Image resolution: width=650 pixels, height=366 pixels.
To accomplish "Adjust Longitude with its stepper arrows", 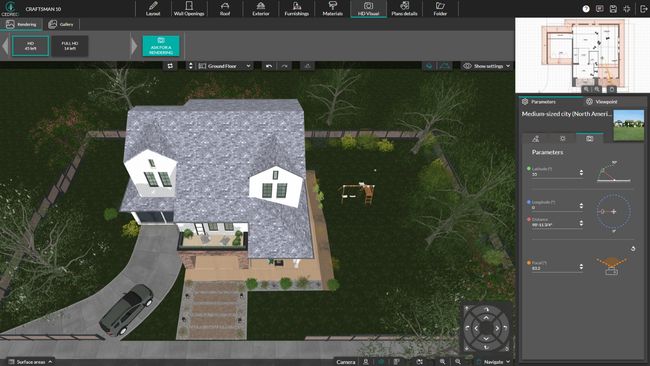I will 581,206.
